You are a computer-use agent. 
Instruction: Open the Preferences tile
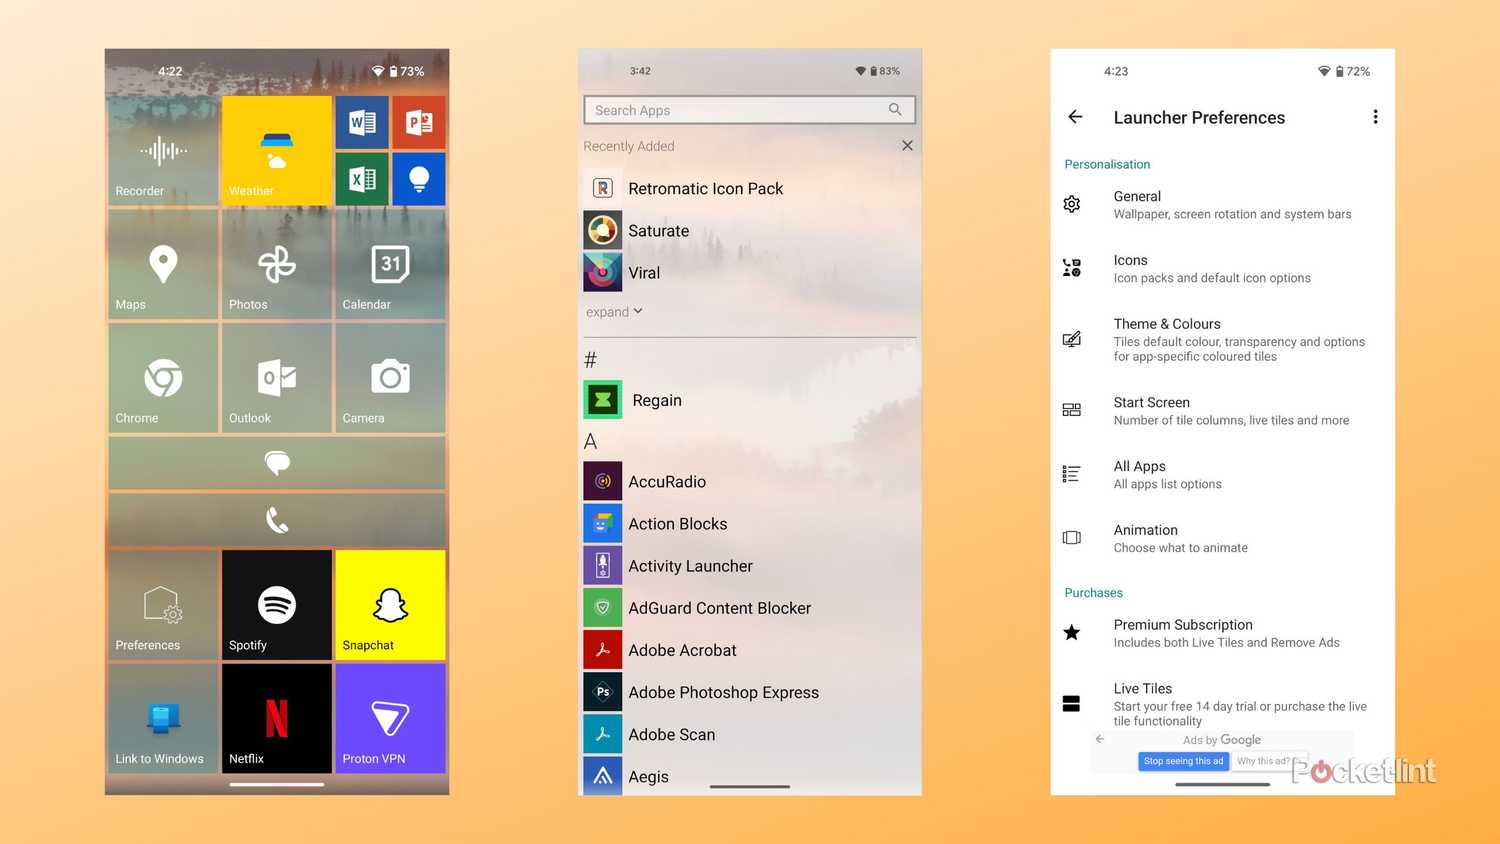click(163, 605)
